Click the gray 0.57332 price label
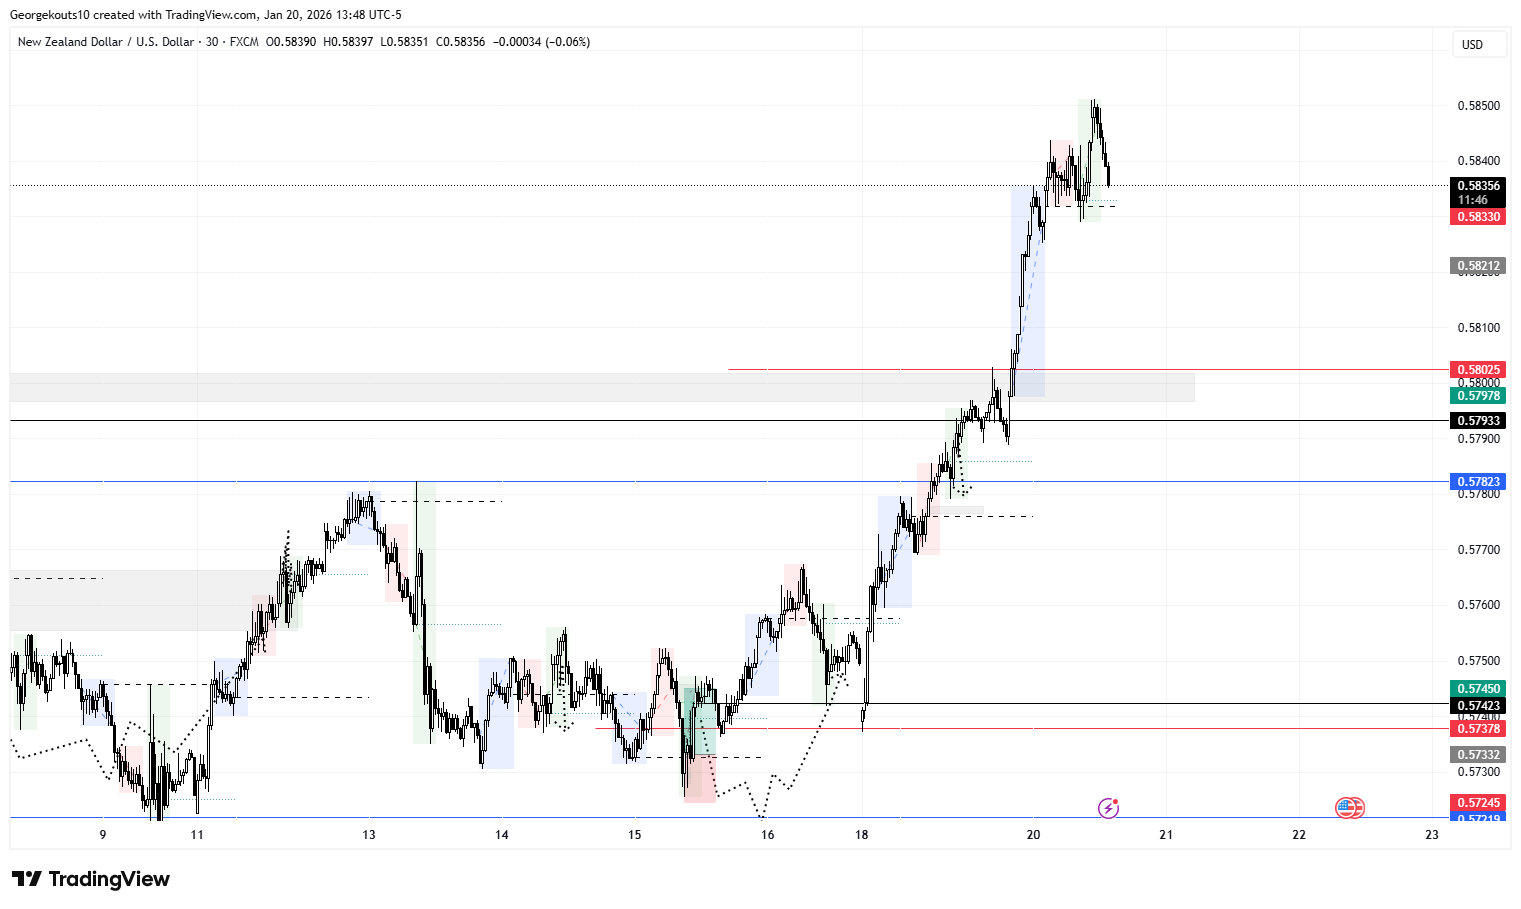The image size is (1521, 909). (x=1477, y=755)
